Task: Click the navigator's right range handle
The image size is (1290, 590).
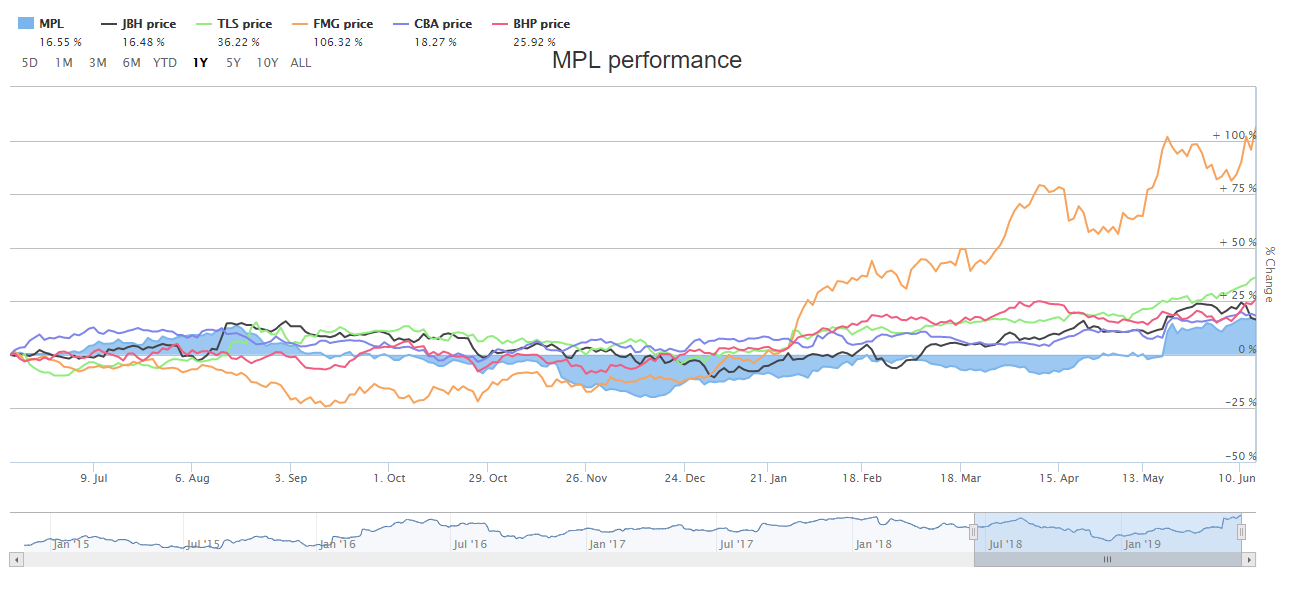Action: click(1241, 533)
